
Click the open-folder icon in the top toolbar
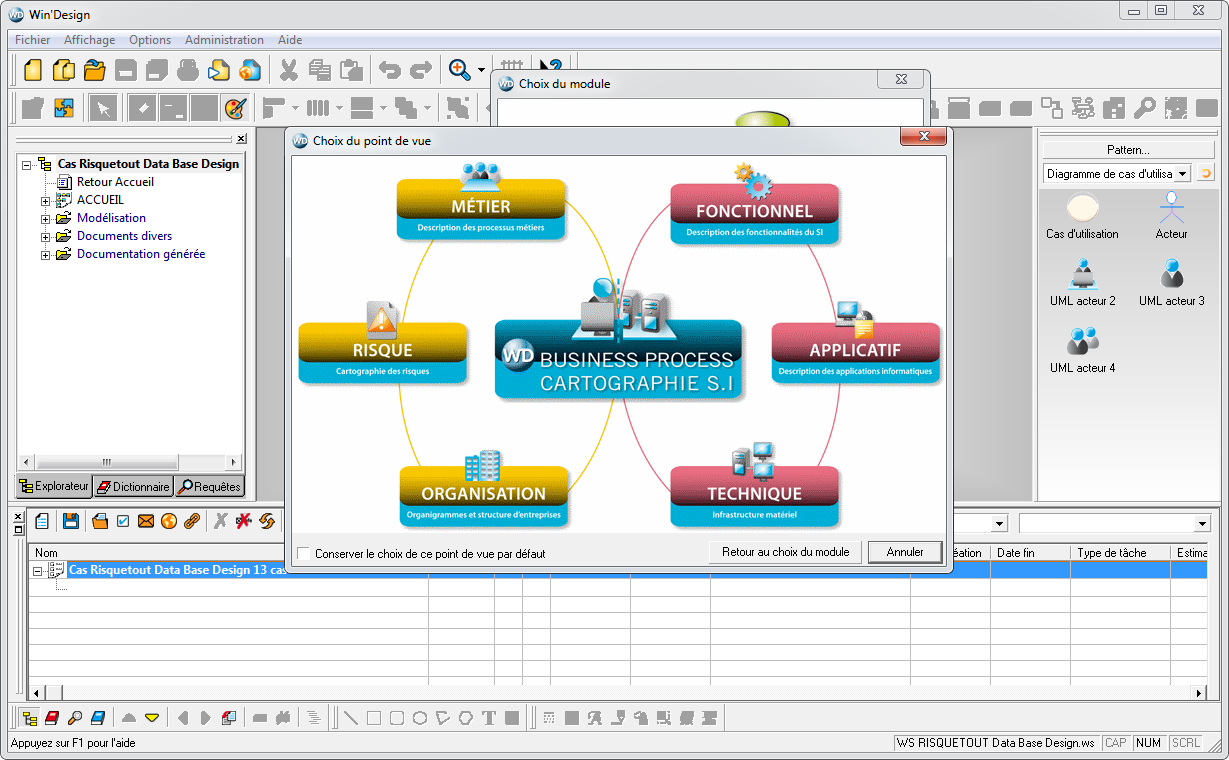tap(95, 70)
